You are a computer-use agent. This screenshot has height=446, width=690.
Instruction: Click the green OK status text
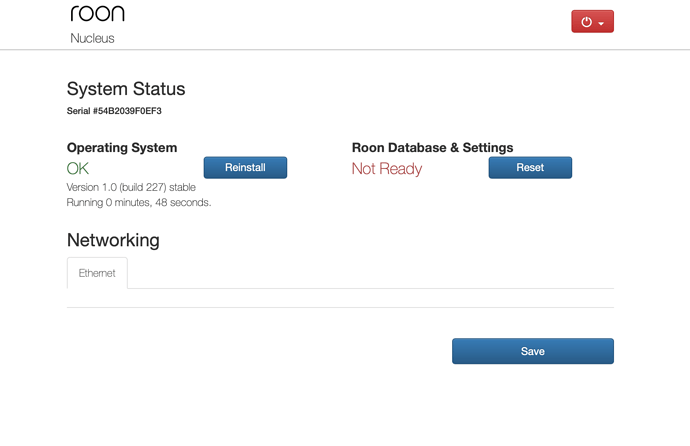click(78, 168)
